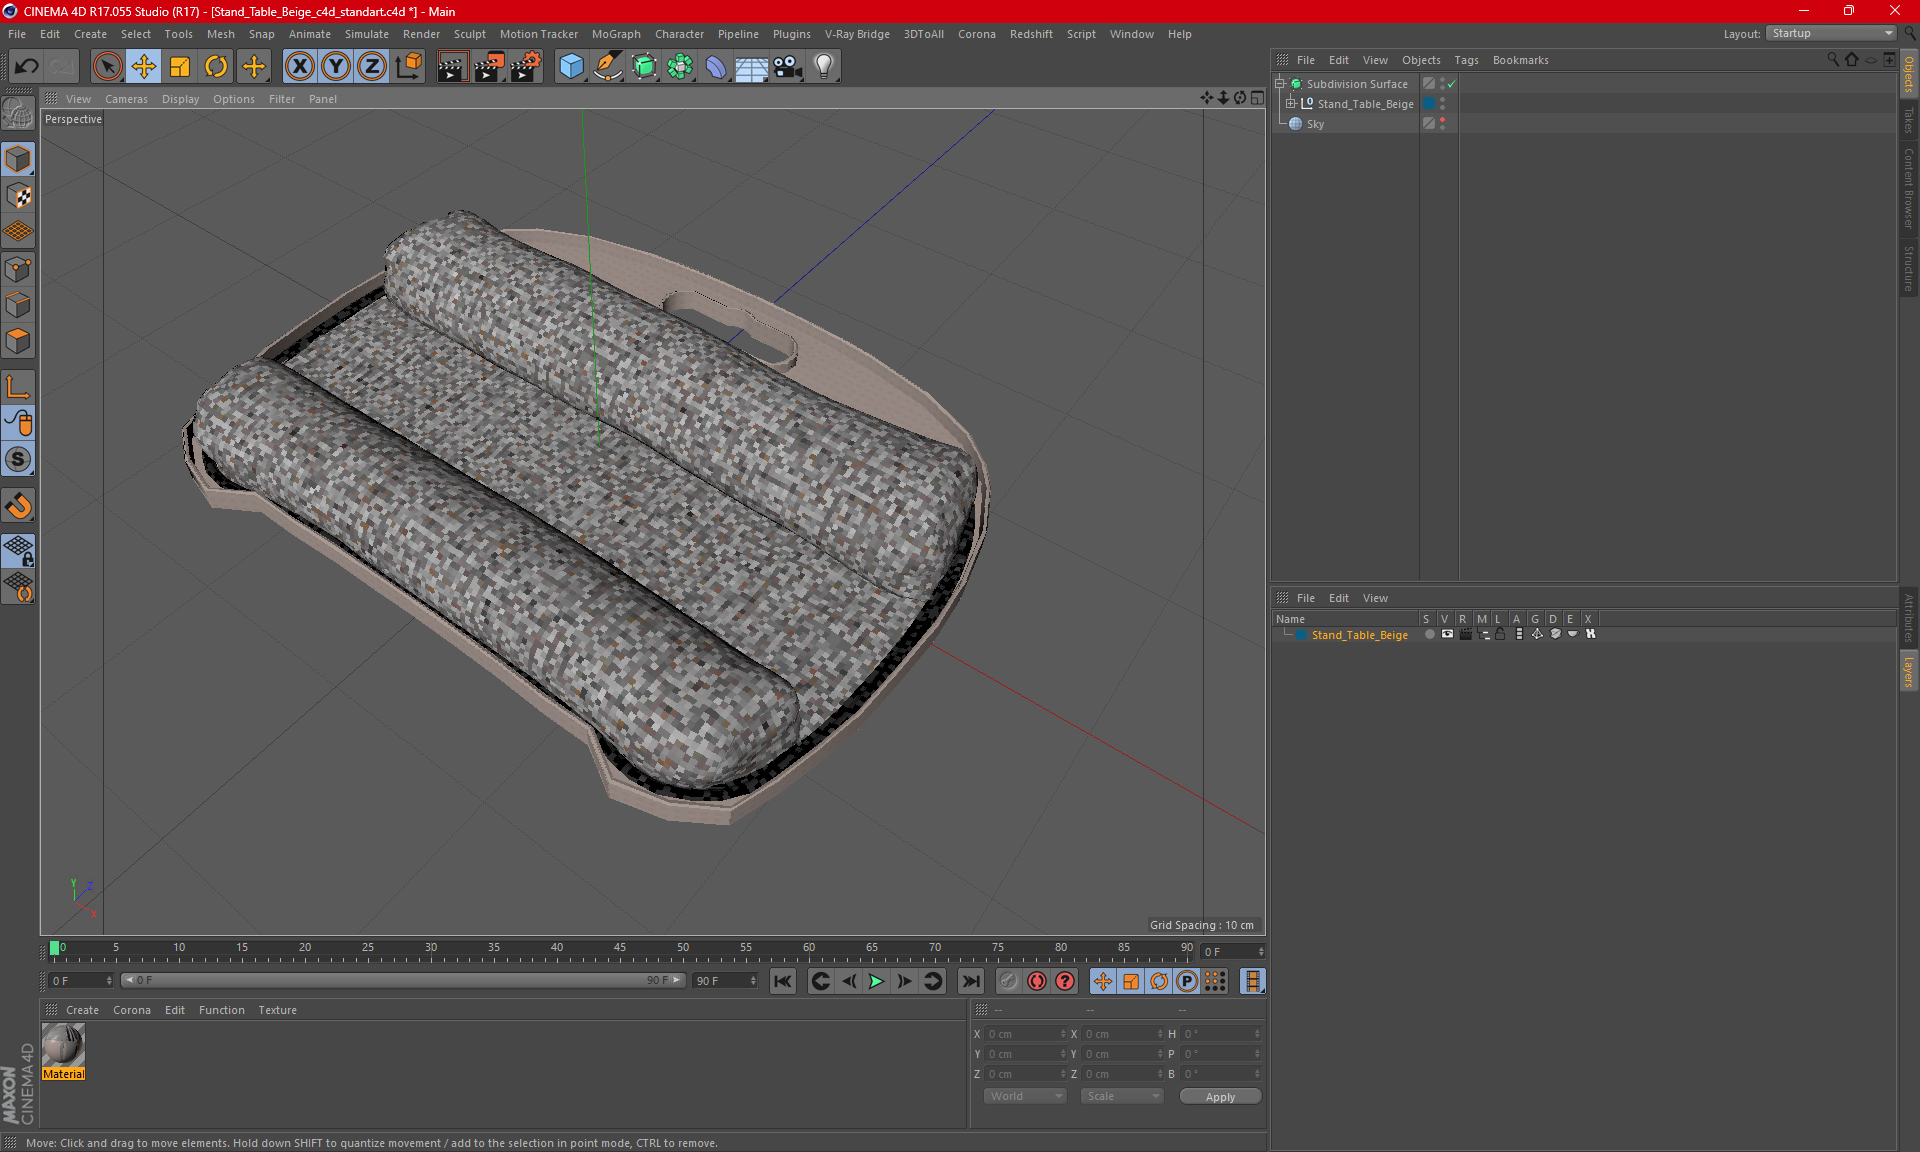The width and height of the screenshot is (1920, 1152).
Task: Expand the Stand_Table_Beige tree item
Action: click(1290, 103)
